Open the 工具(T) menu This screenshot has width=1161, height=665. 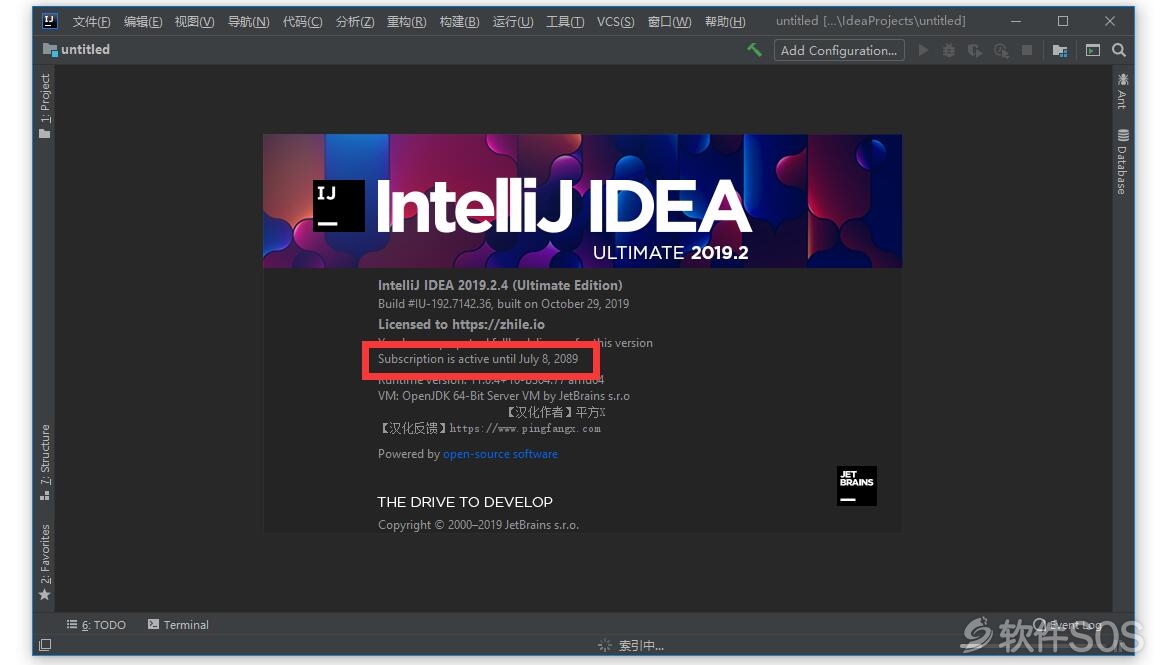click(565, 21)
